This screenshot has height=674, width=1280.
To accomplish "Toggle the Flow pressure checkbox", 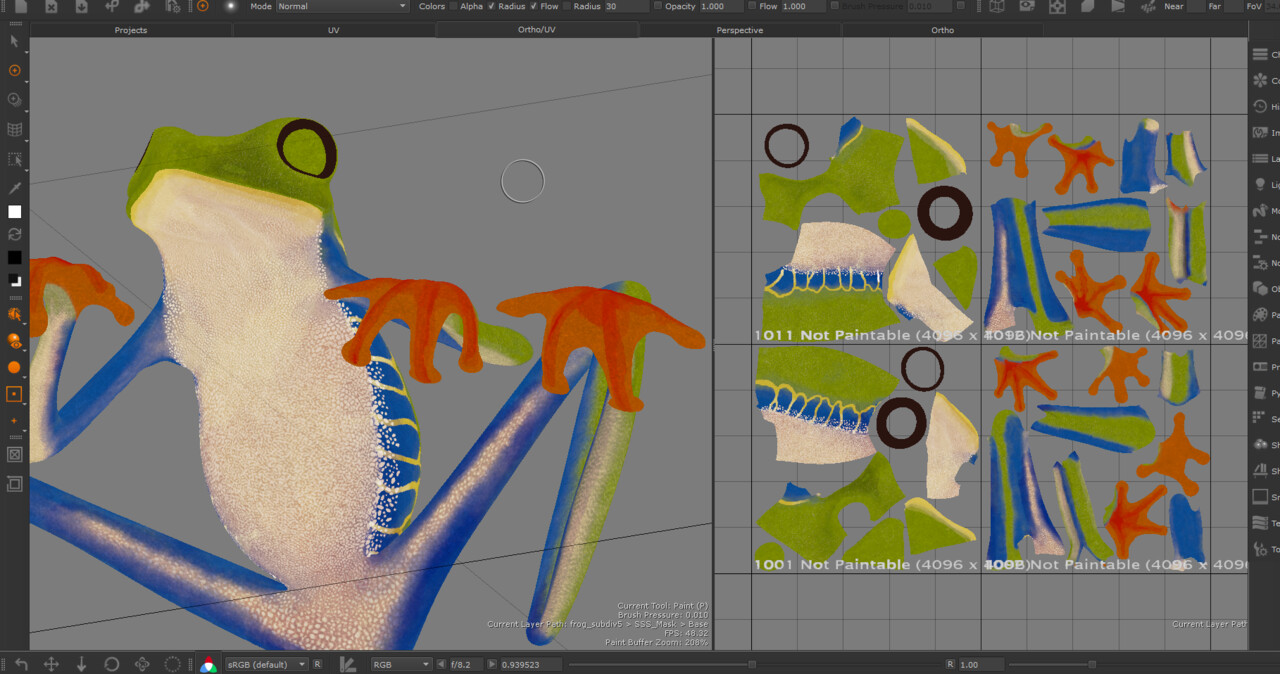I will pos(533,6).
